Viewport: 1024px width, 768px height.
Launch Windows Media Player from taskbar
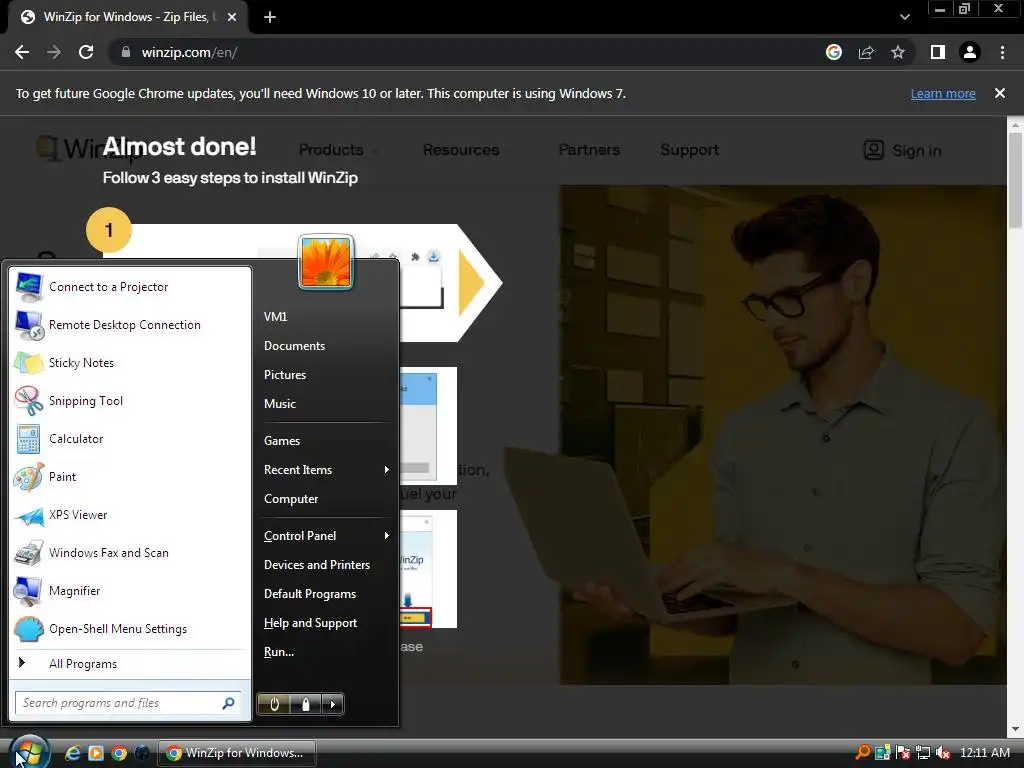[96, 753]
